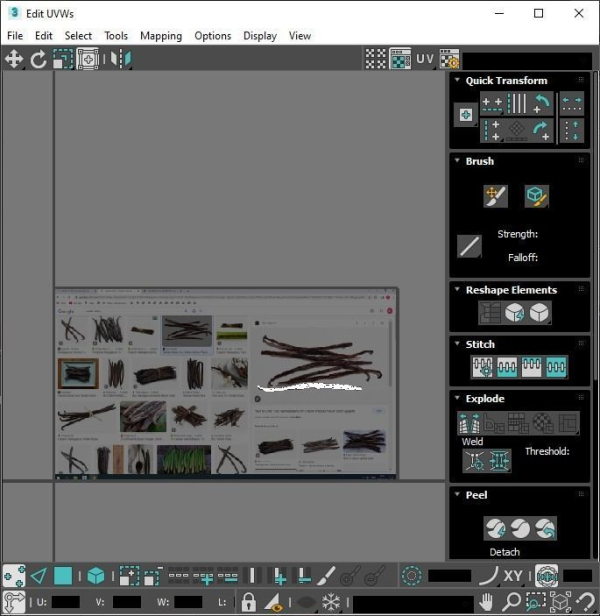This screenshot has width=600, height=616.
Task: Space selection horizontally
Action: [x=572, y=104]
